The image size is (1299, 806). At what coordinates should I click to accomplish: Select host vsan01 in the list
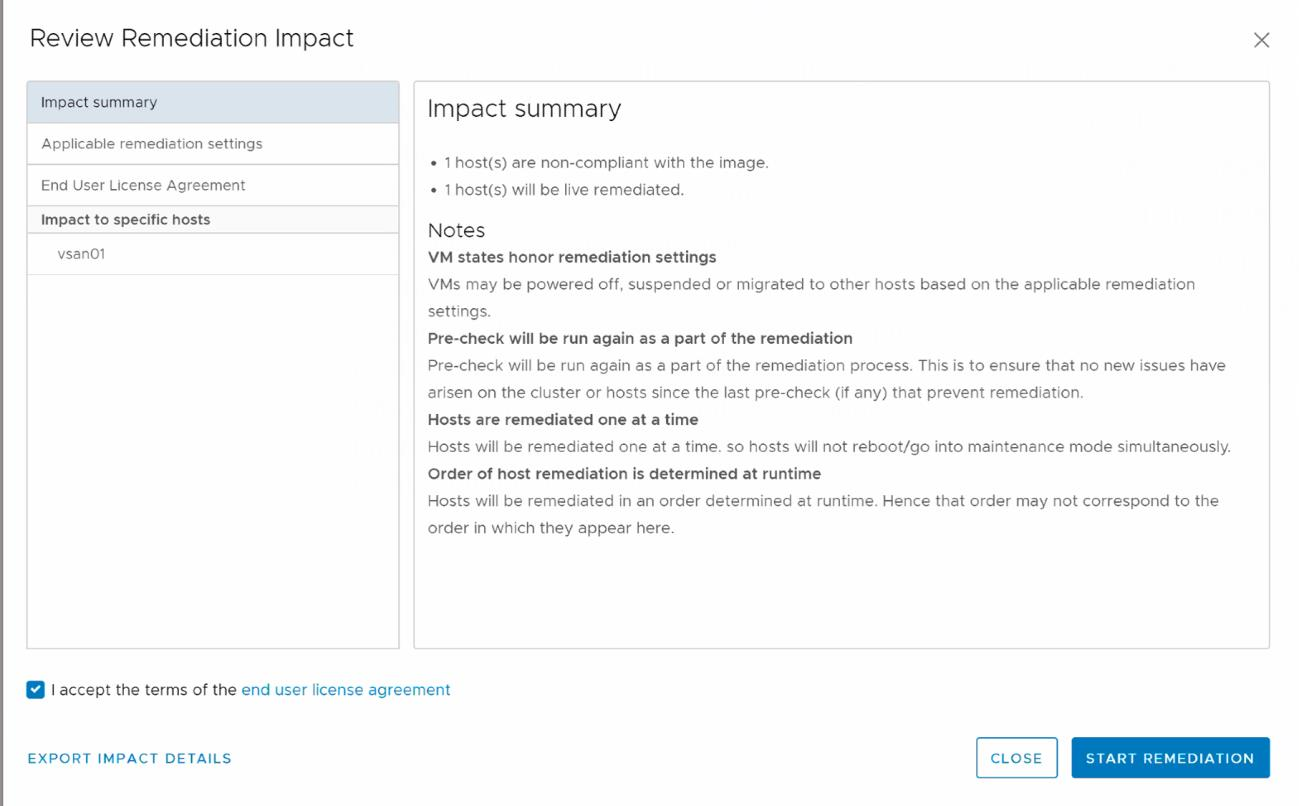[213, 254]
